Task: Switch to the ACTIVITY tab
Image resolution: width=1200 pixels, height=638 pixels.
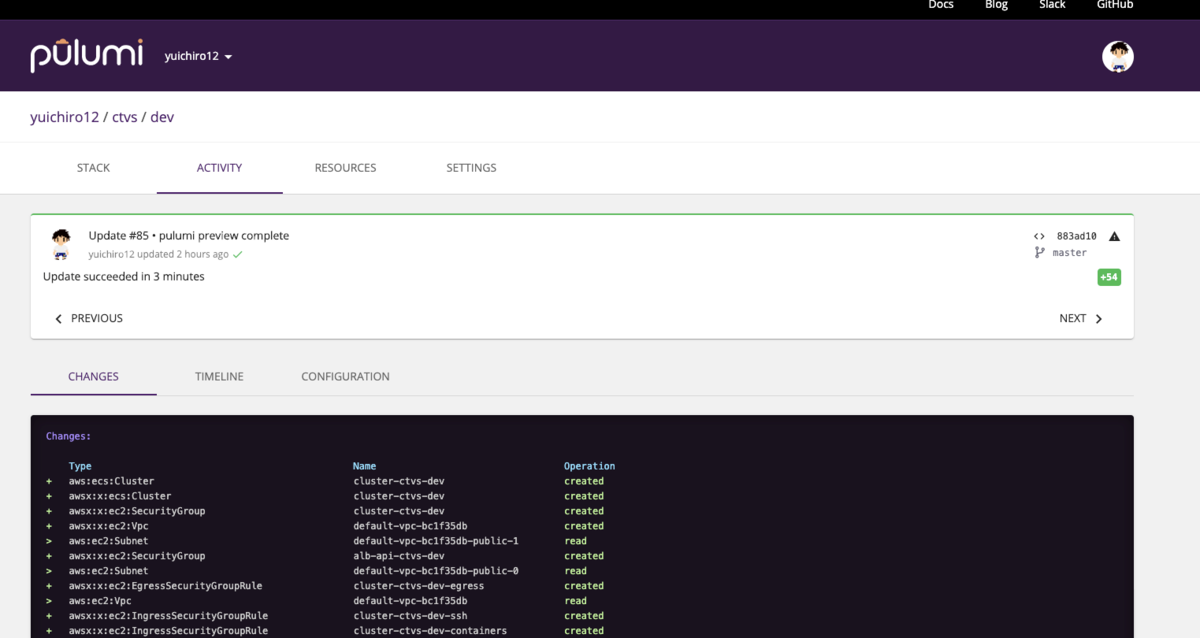Action: pyautogui.click(x=219, y=168)
